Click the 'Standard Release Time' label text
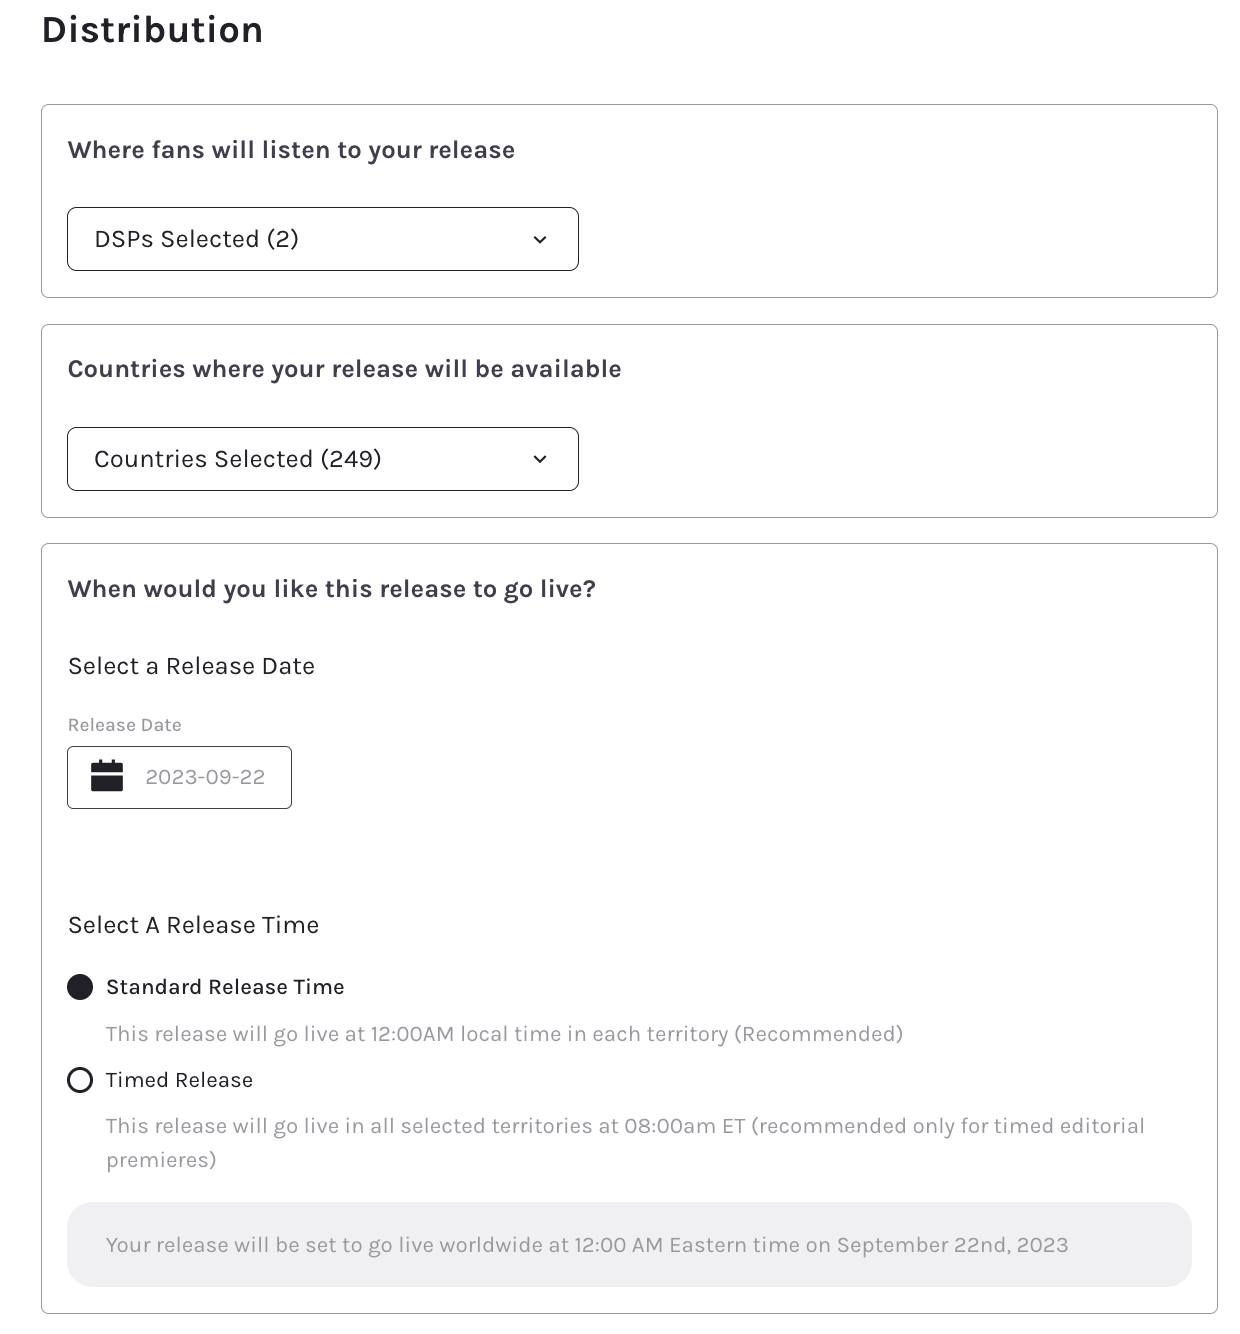 pos(225,987)
